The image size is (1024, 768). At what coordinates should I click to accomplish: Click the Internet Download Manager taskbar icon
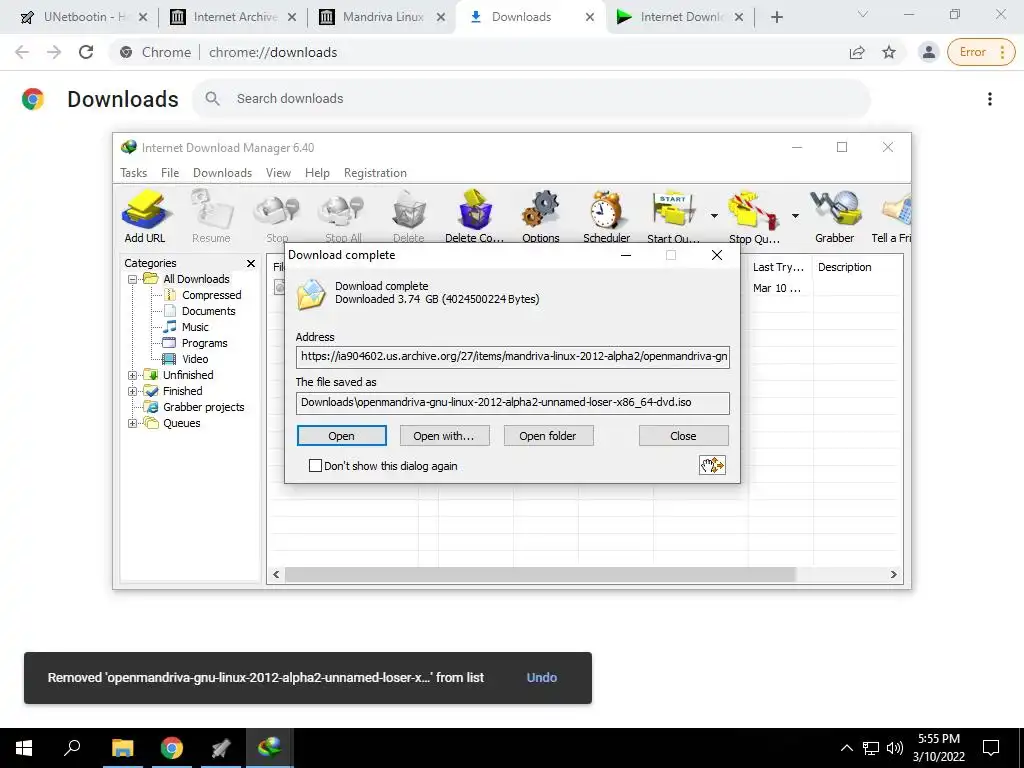pos(270,748)
